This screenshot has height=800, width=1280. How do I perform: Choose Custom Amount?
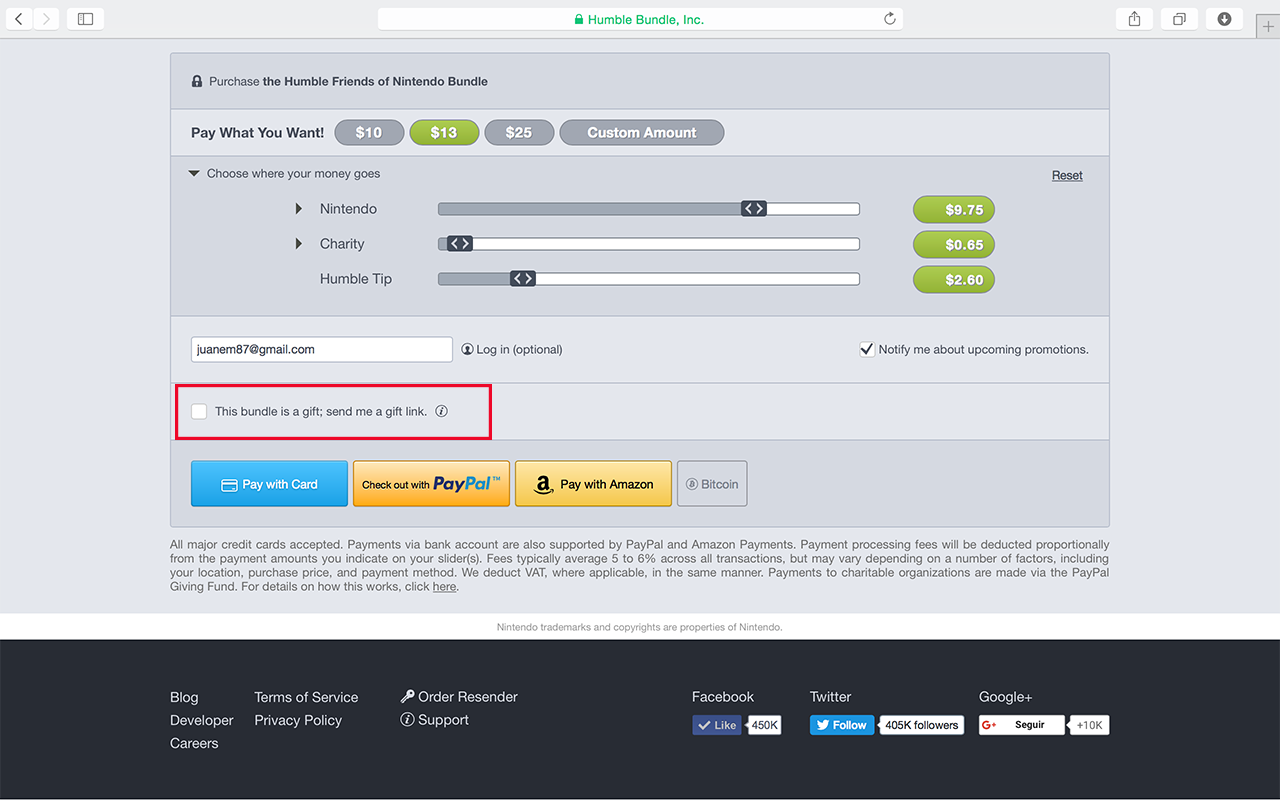tap(642, 132)
